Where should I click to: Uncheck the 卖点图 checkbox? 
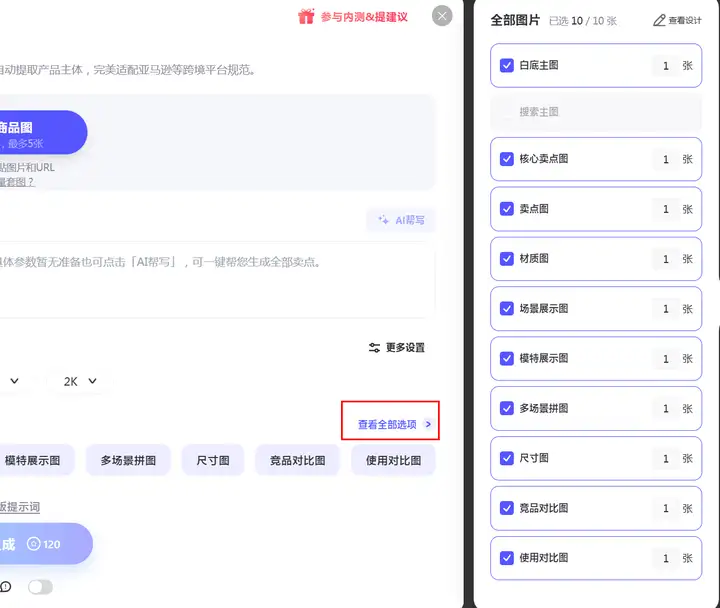506,209
